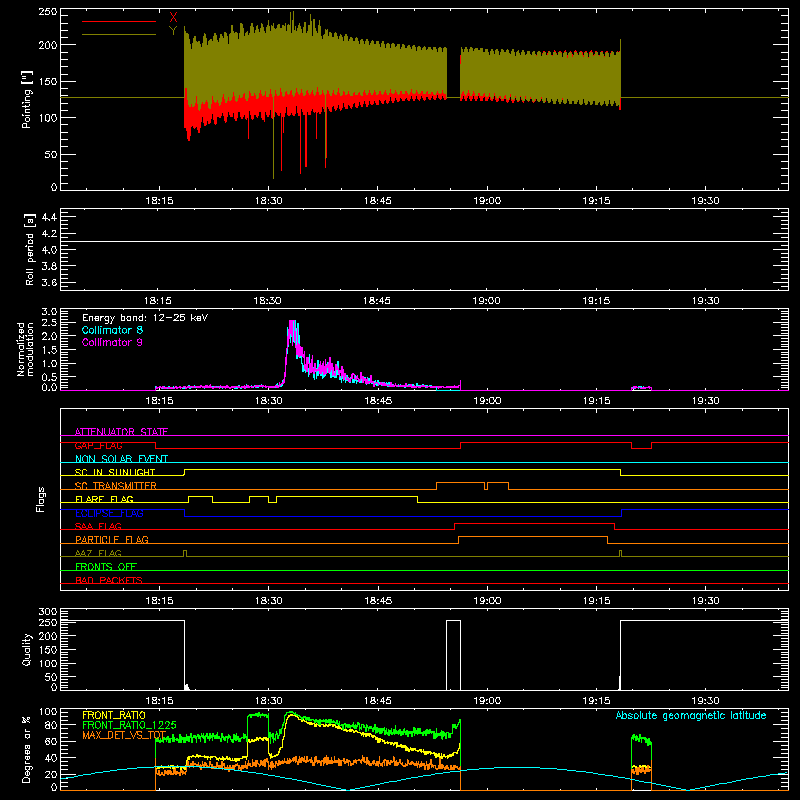
Task: Click '19:30' tick under Pointing plot
Action: pyautogui.click(x=705, y=201)
